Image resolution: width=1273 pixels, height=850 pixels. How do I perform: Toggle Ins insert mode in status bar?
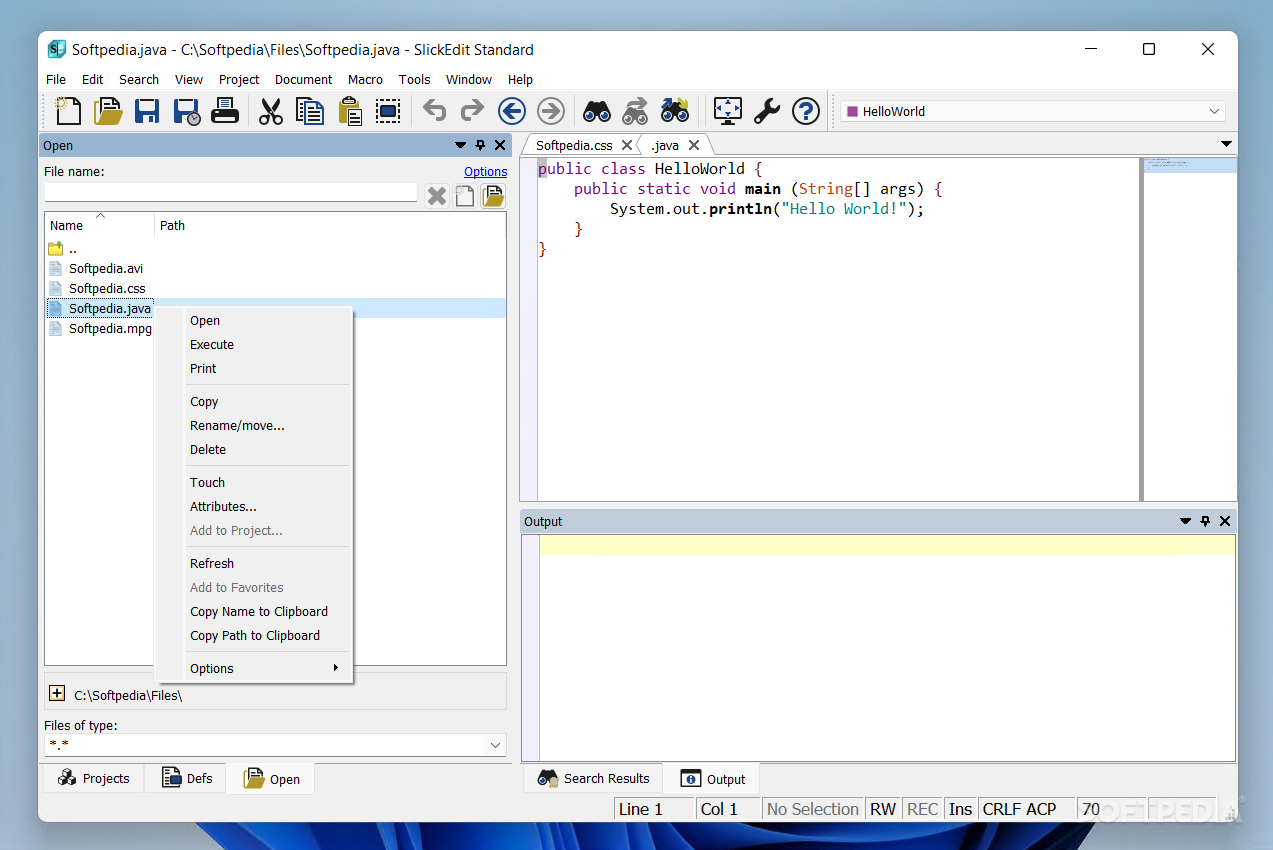(960, 809)
